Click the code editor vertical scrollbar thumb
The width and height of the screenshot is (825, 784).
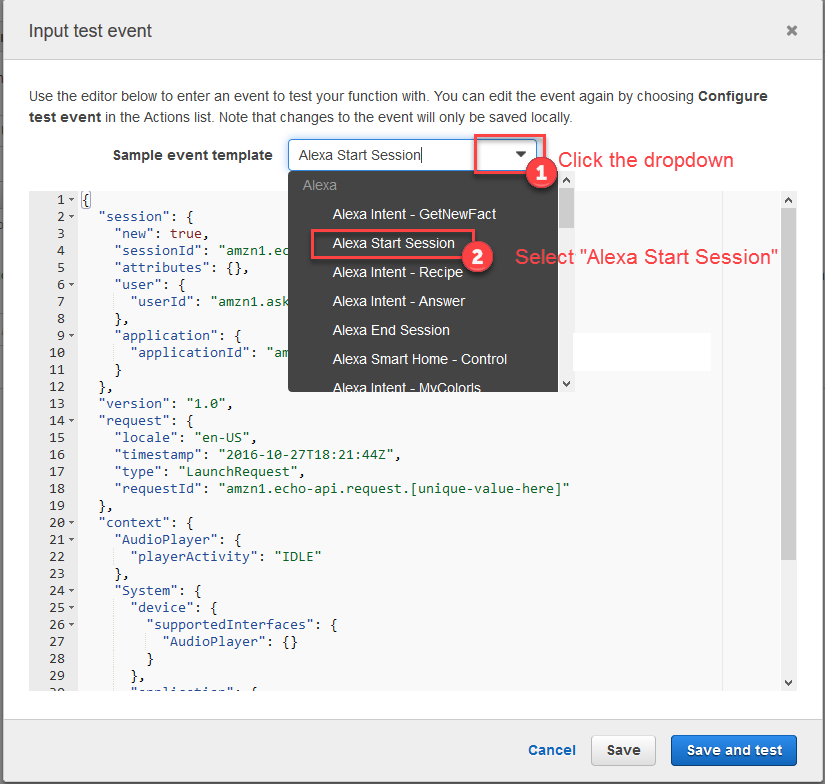[789, 380]
